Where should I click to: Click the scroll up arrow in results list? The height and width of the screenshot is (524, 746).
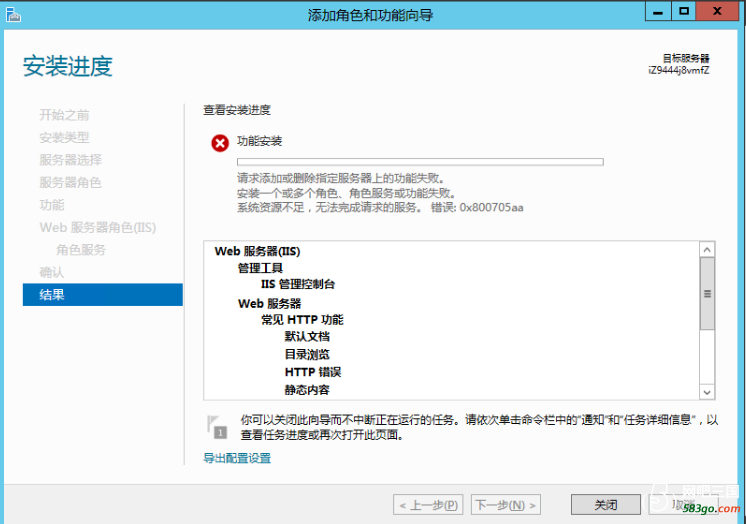[x=707, y=250]
